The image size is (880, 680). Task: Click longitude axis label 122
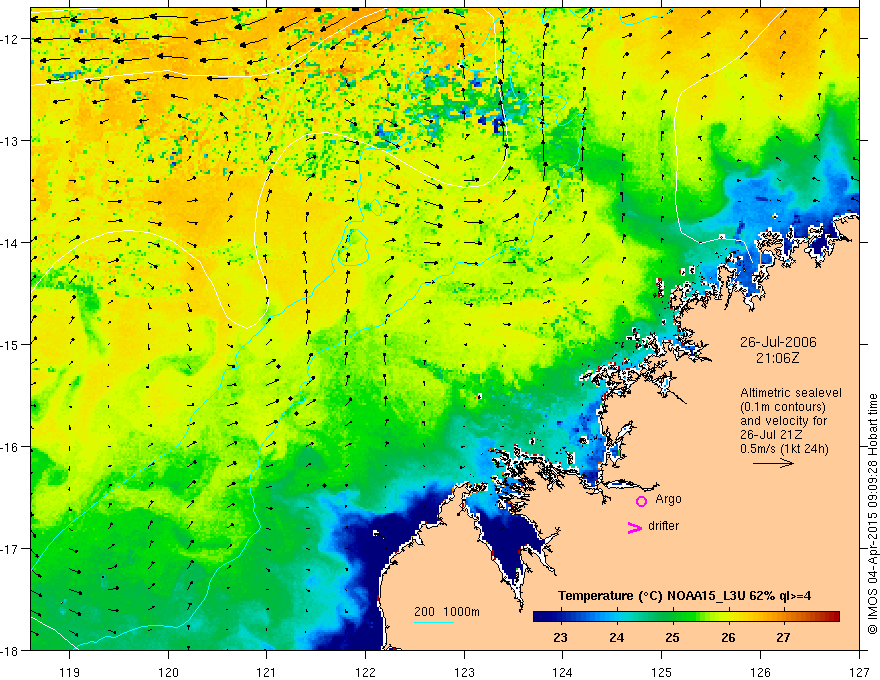[x=365, y=672]
